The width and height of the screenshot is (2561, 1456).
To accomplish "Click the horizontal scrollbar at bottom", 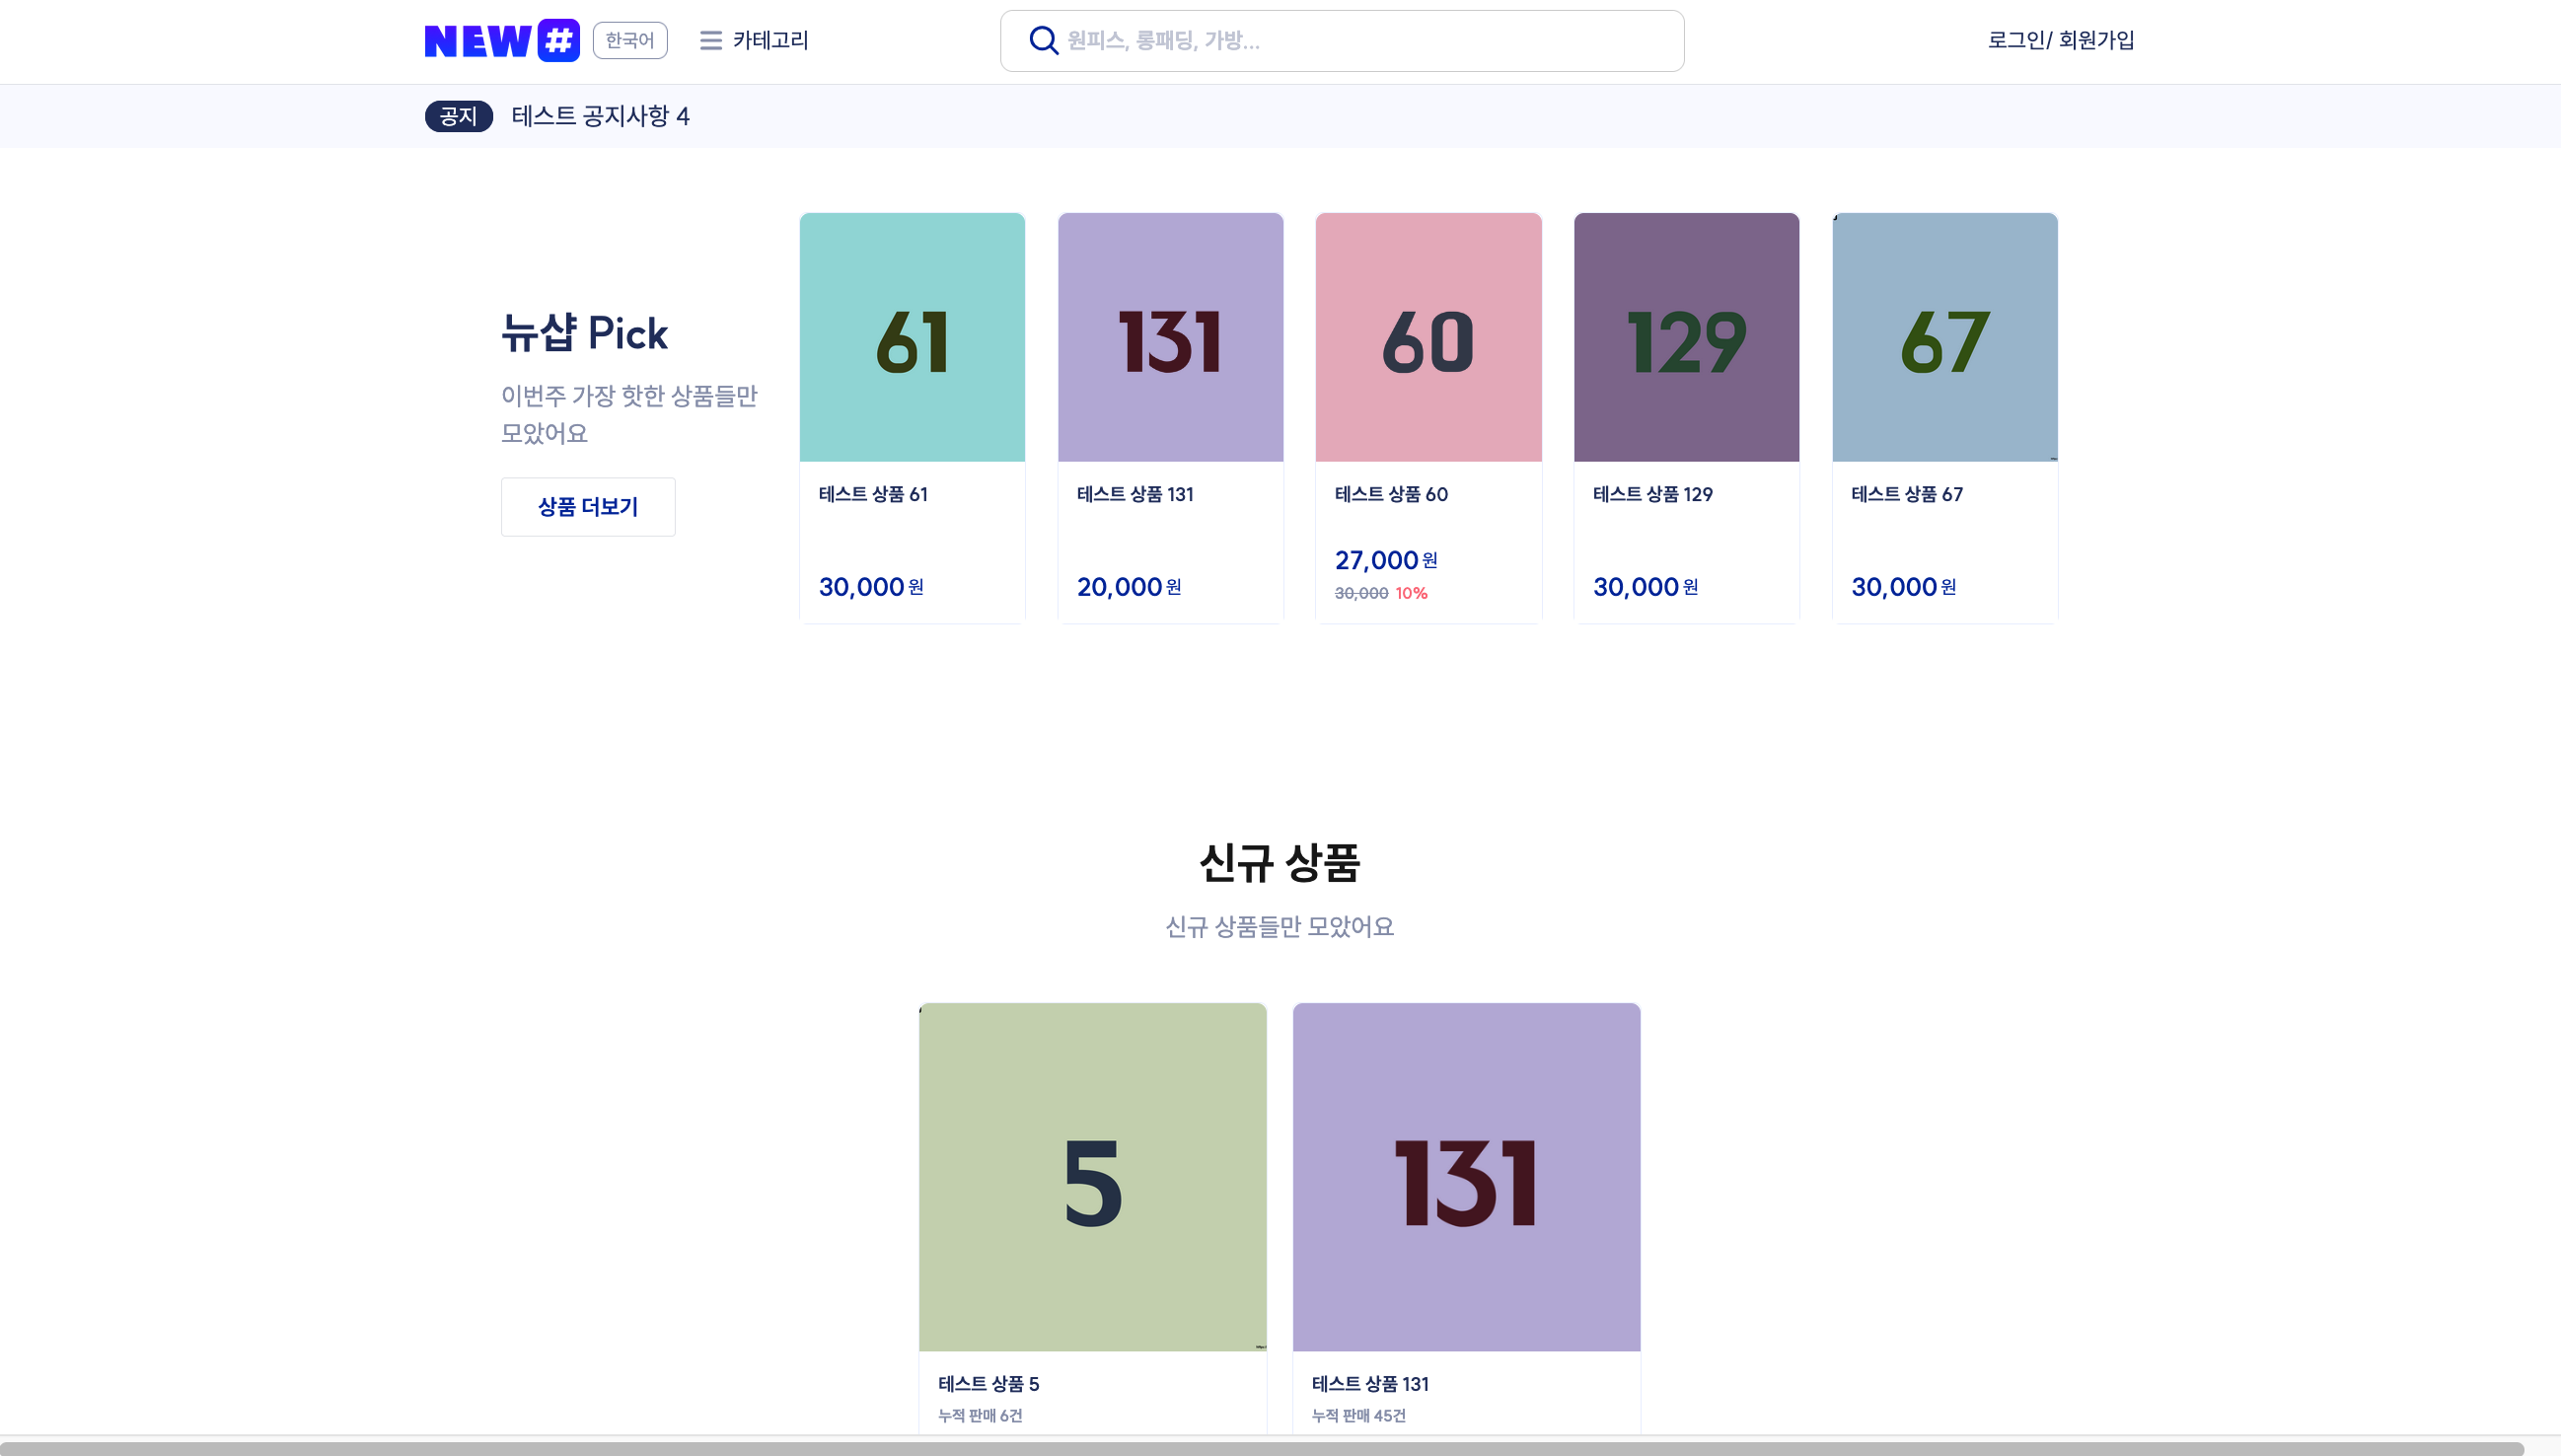I will [x=1260, y=1448].
